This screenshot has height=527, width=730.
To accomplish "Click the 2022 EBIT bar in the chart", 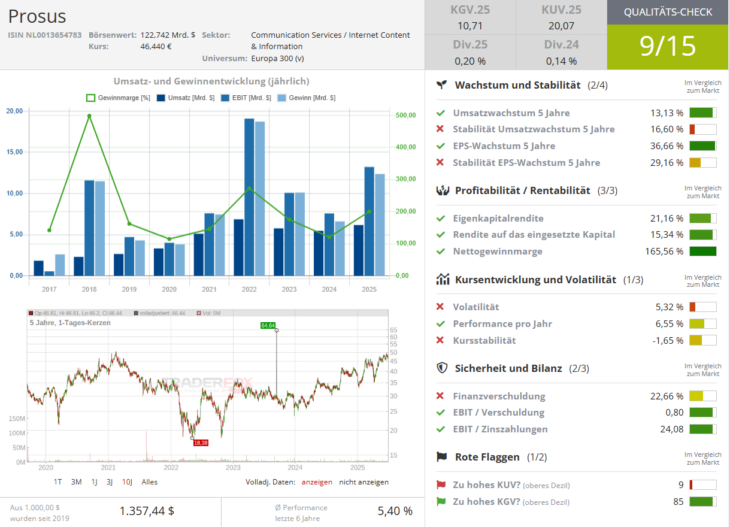I will [249, 197].
